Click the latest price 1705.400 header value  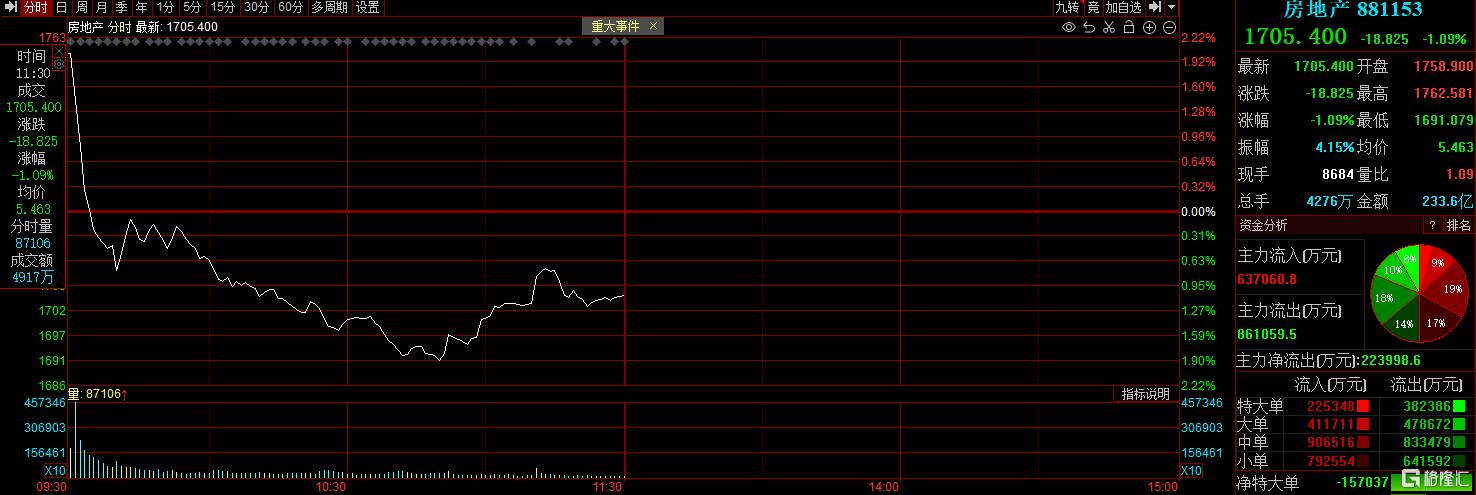pos(1295,37)
